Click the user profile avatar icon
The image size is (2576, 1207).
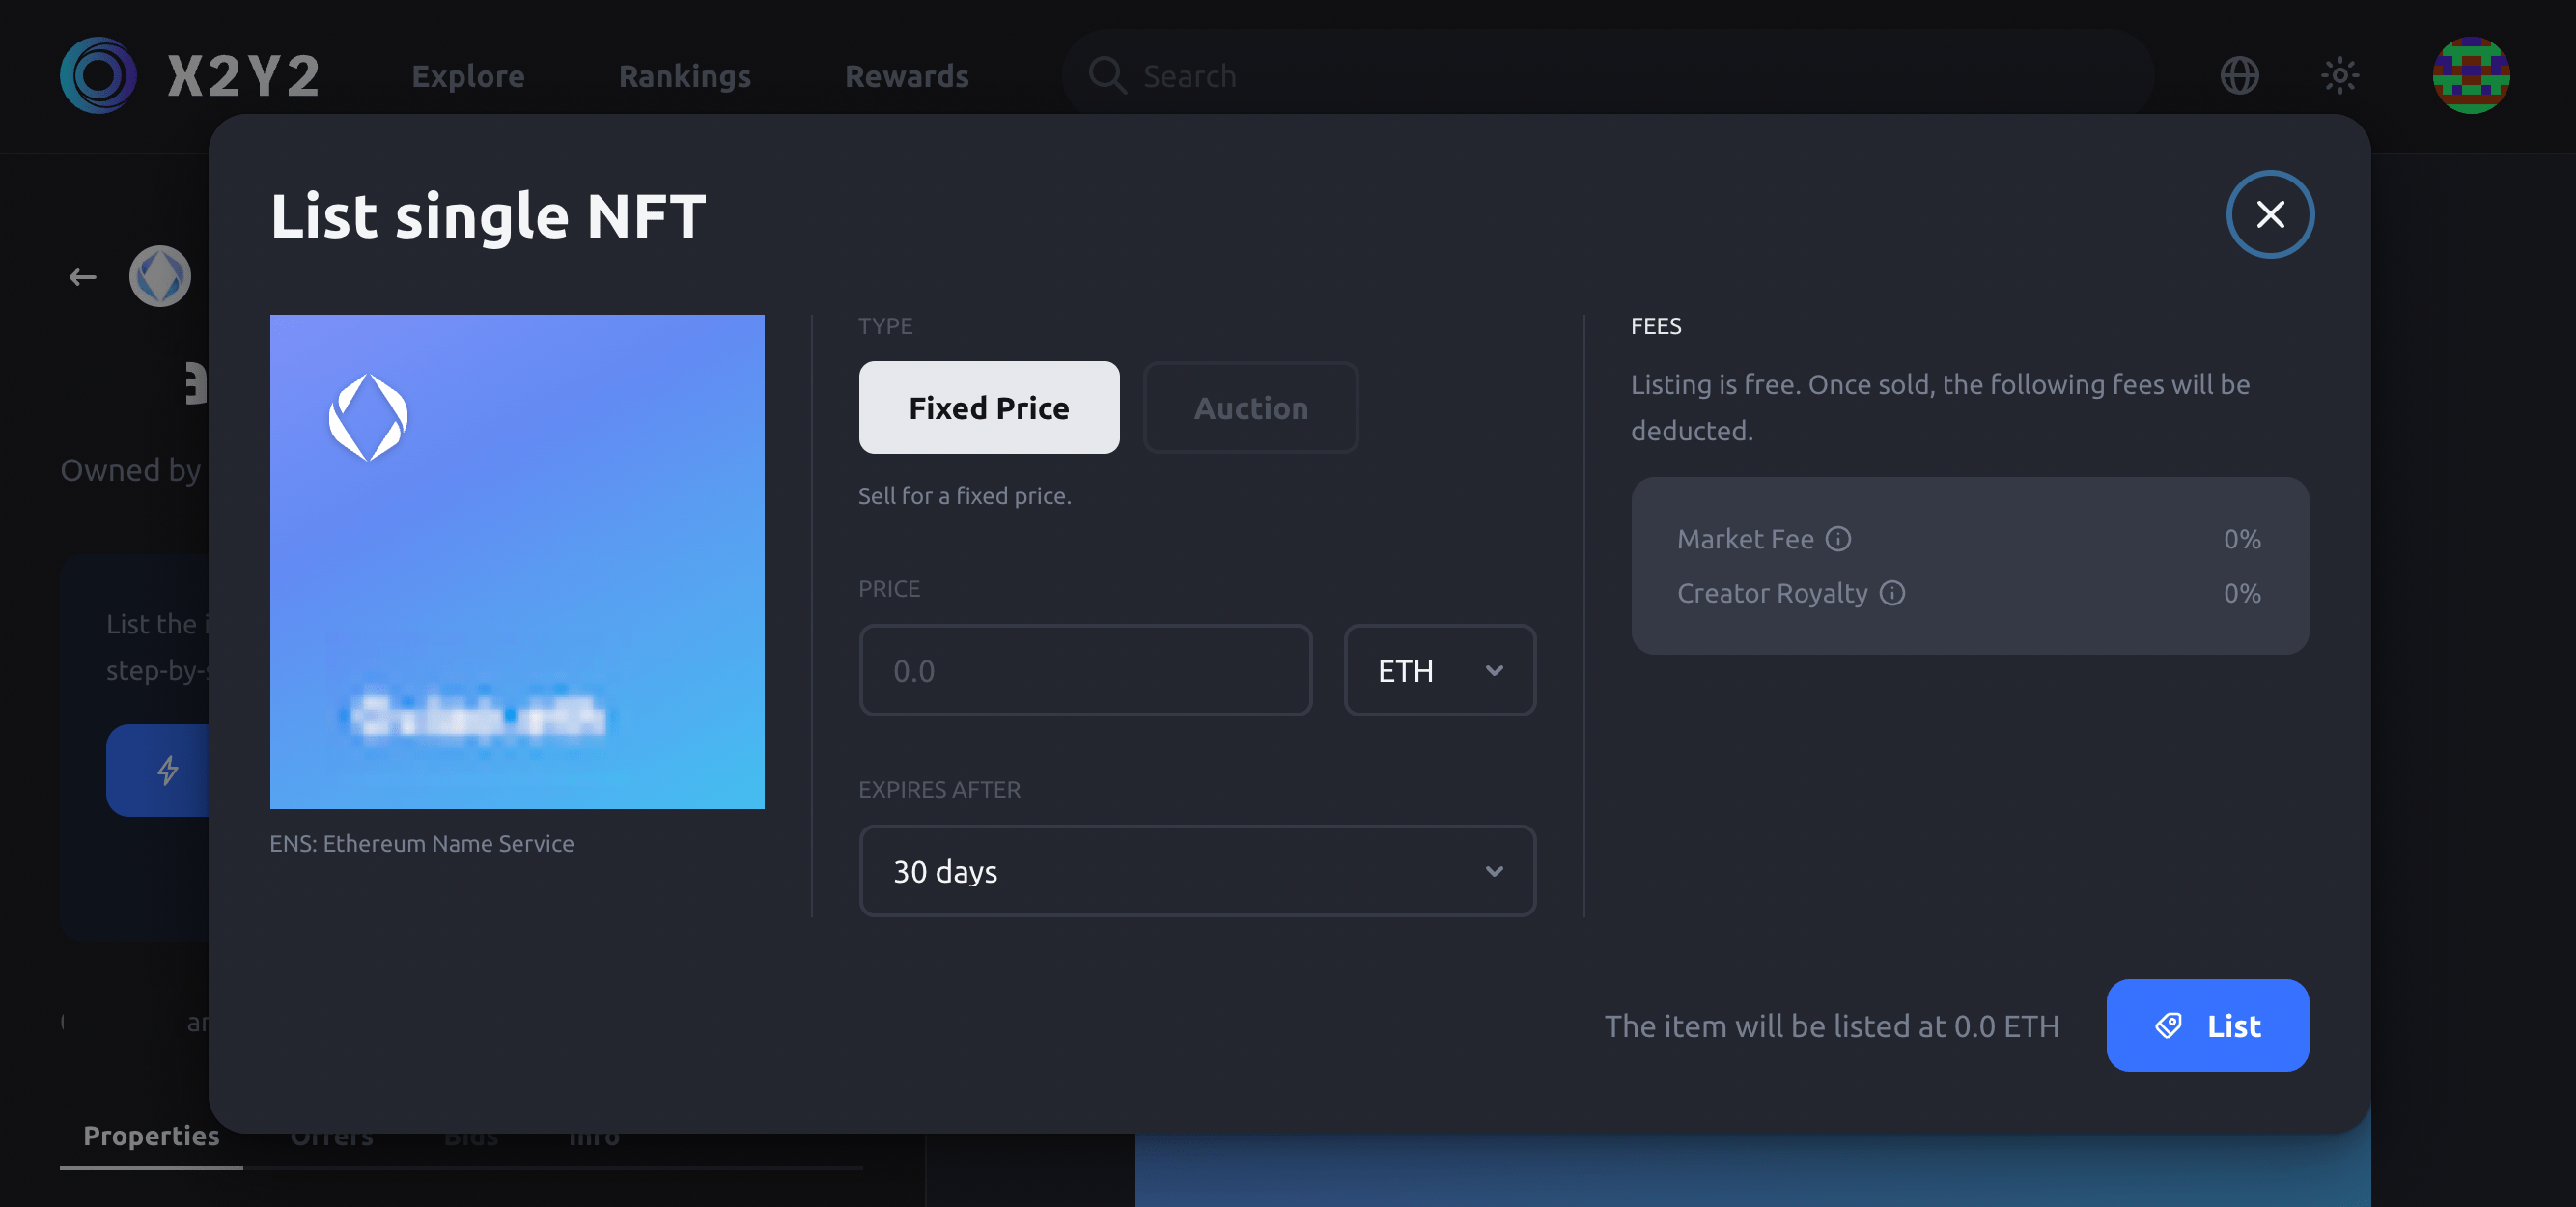(2471, 75)
